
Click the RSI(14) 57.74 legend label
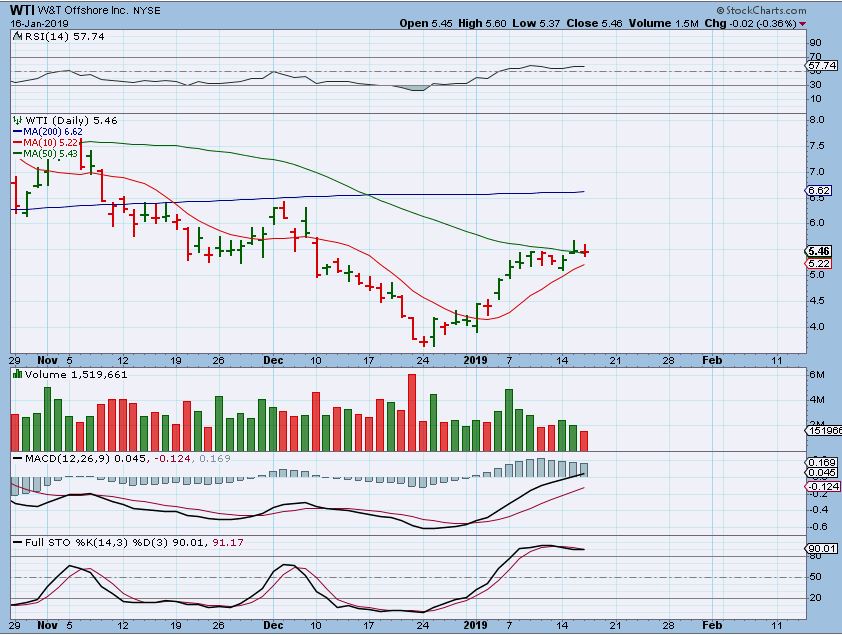pyautogui.click(x=64, y=37)
